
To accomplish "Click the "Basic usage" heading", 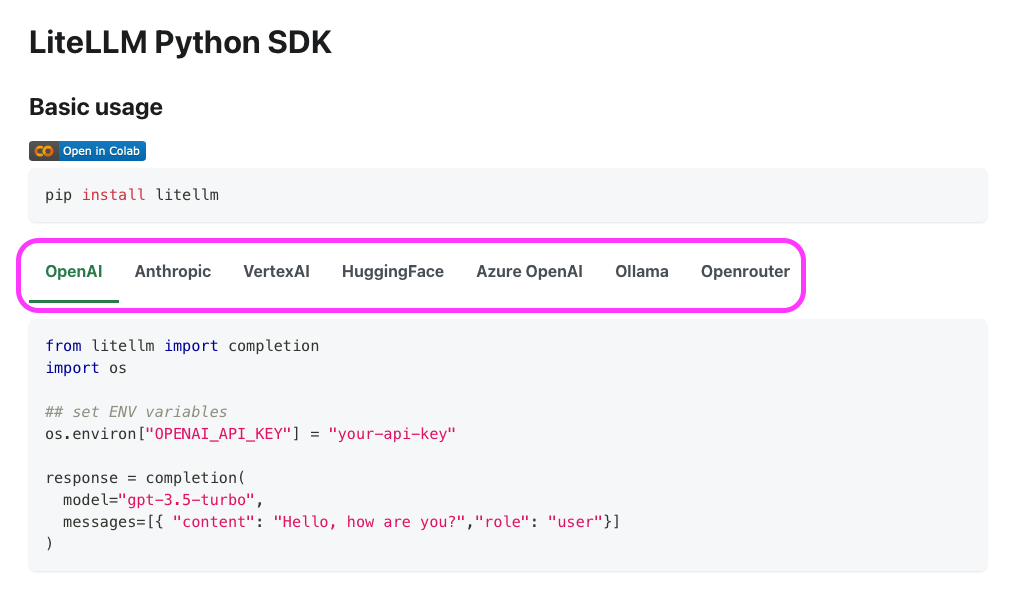I will coord(96,107).
